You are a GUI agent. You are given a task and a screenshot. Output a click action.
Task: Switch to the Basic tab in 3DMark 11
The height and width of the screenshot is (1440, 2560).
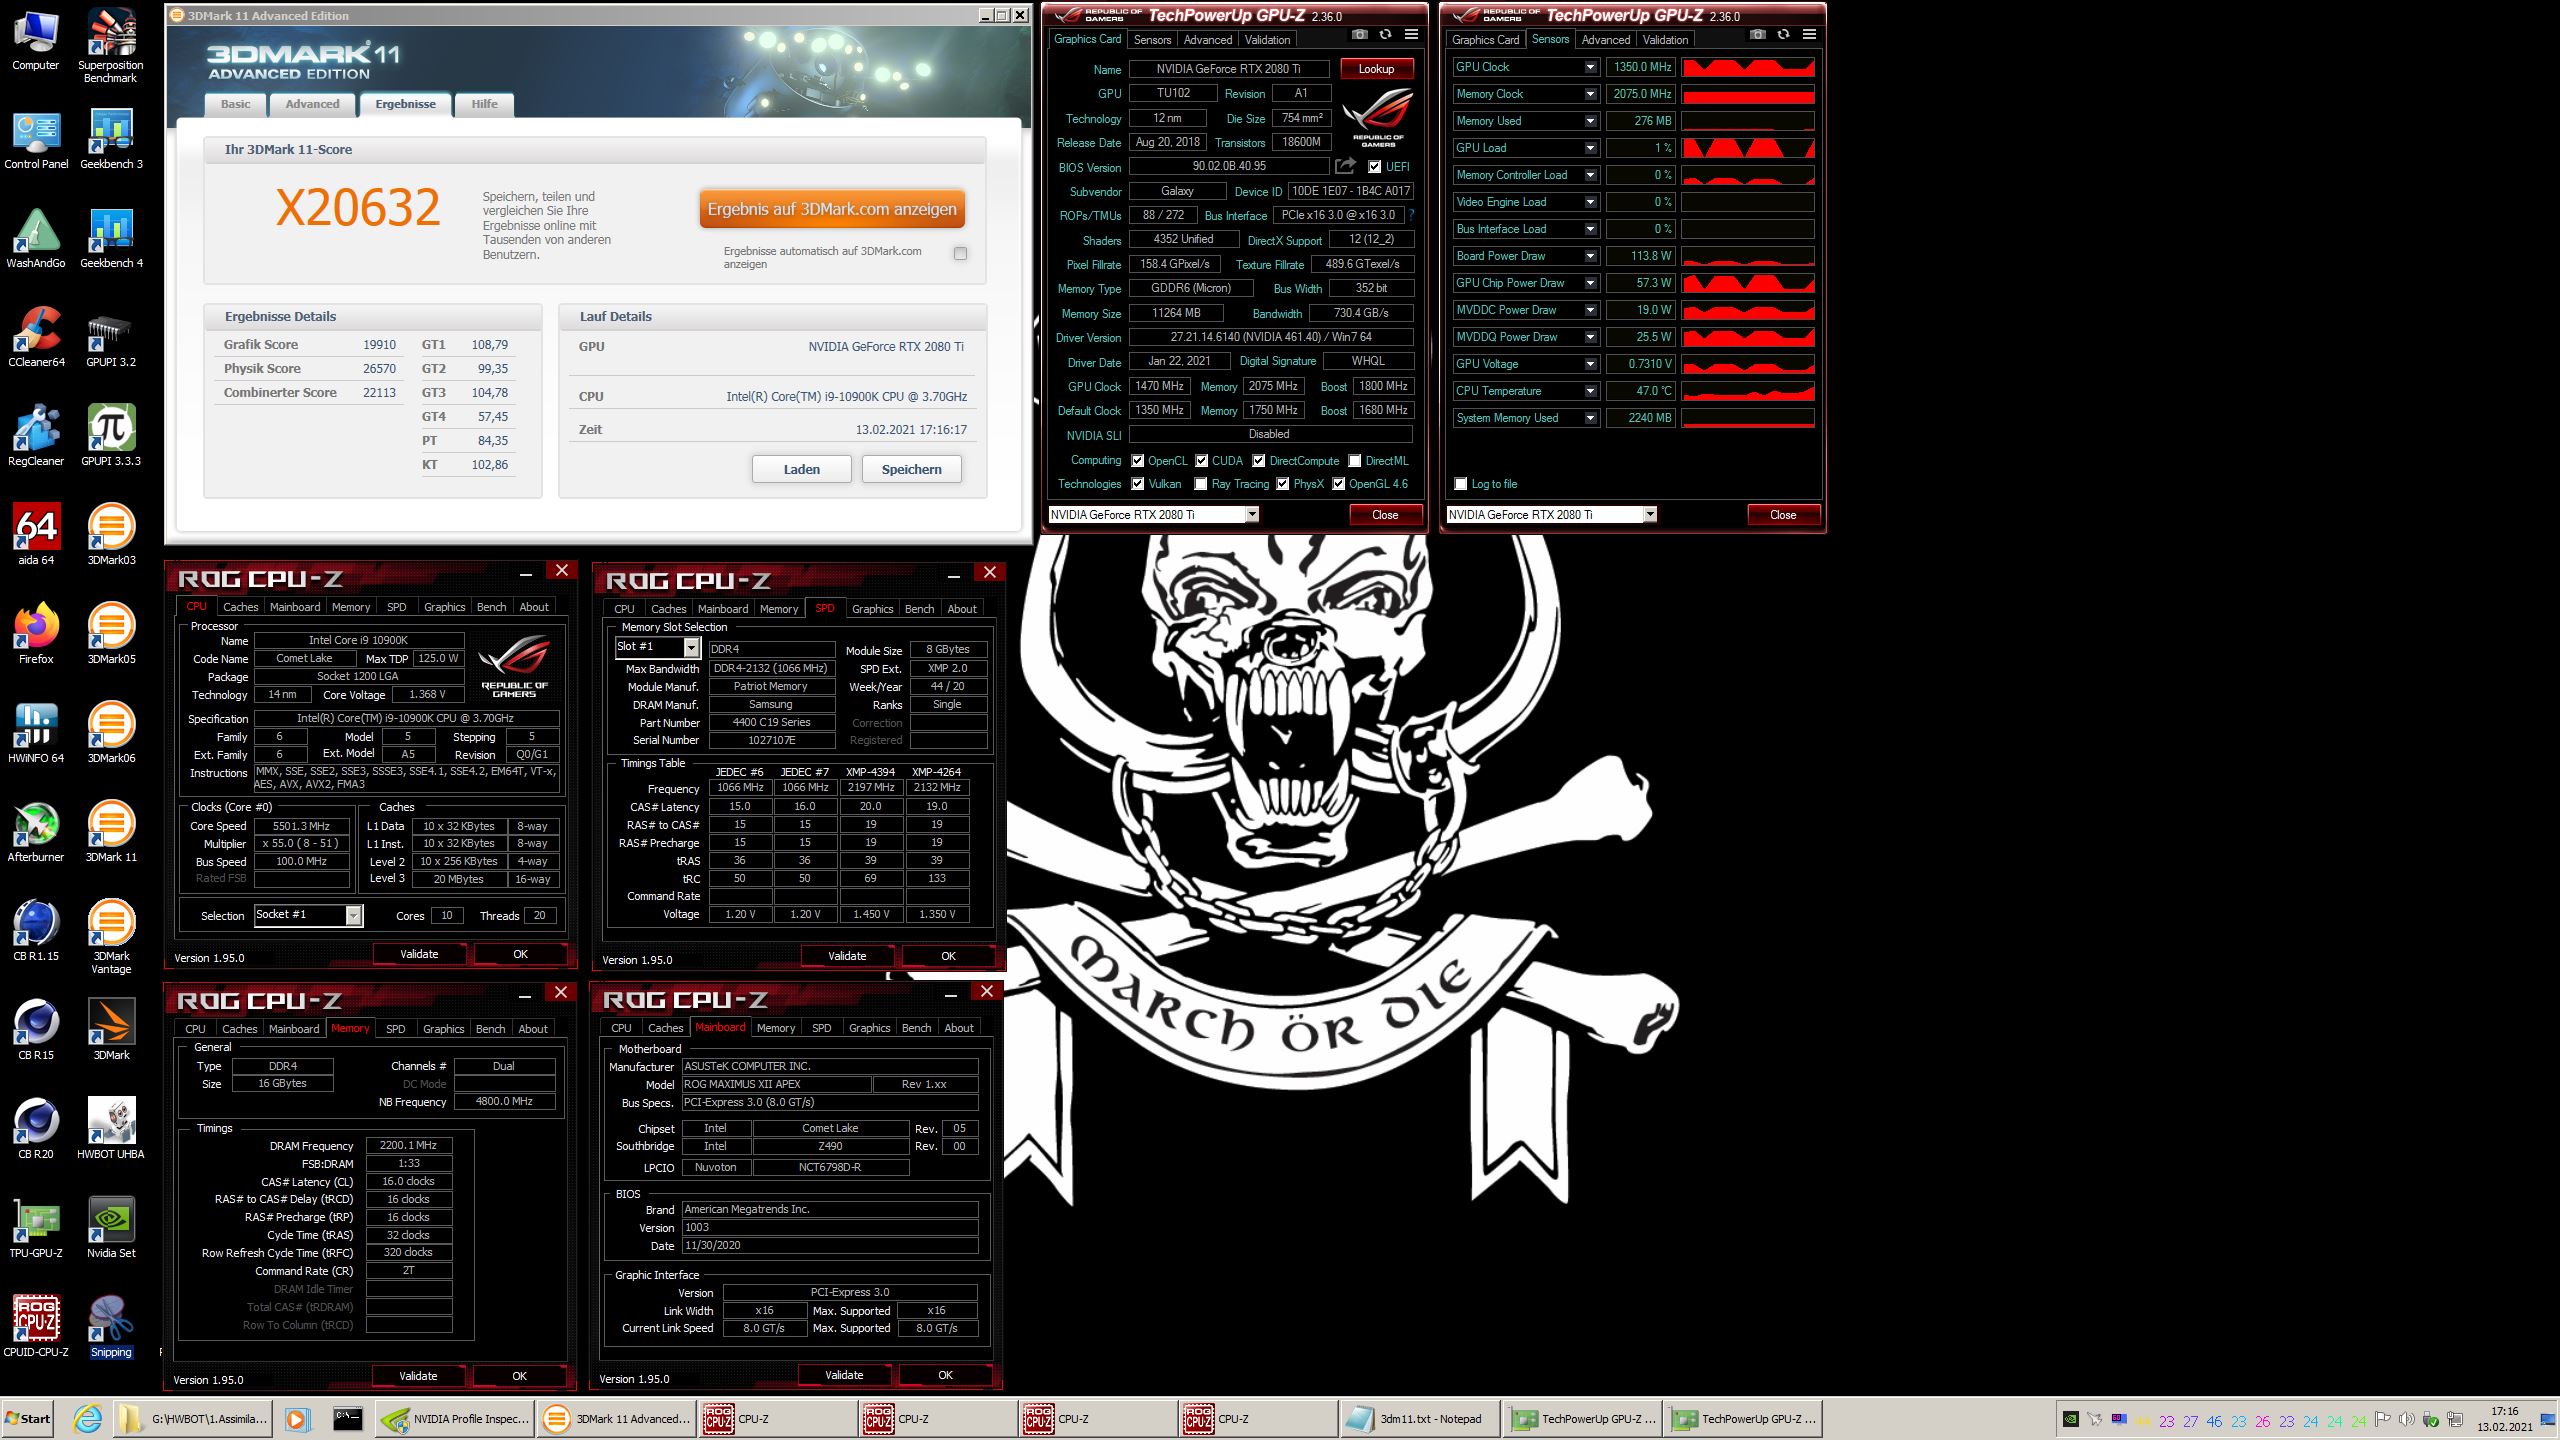(x=236, y=104)
